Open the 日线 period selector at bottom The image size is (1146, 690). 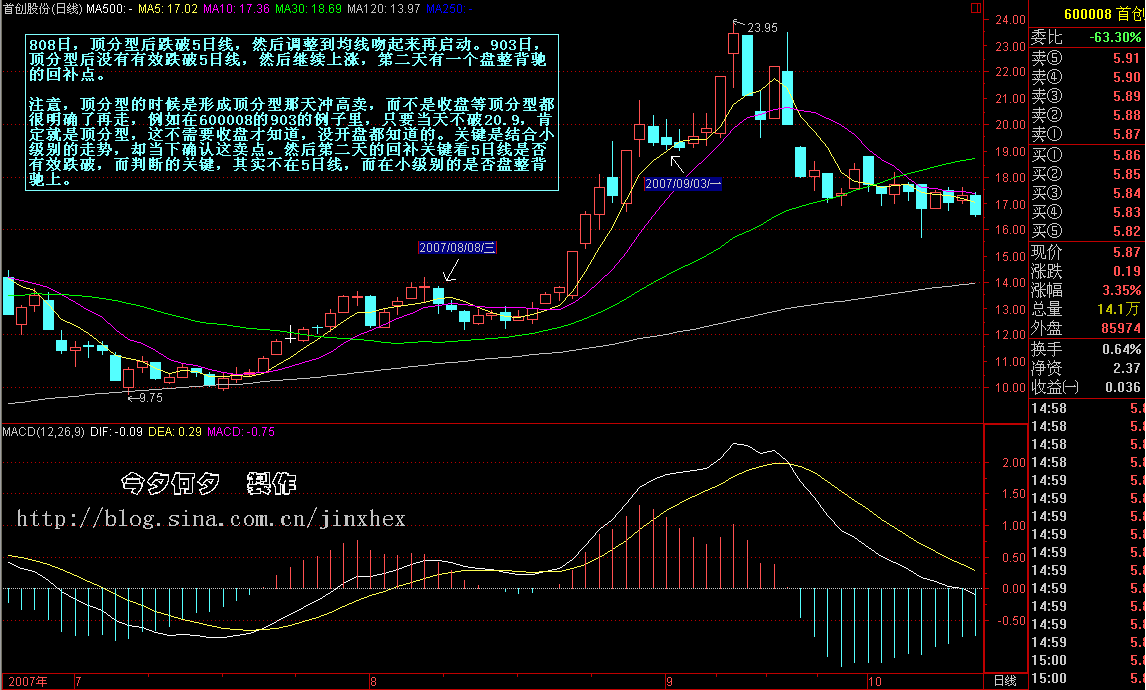[1004, 681]
